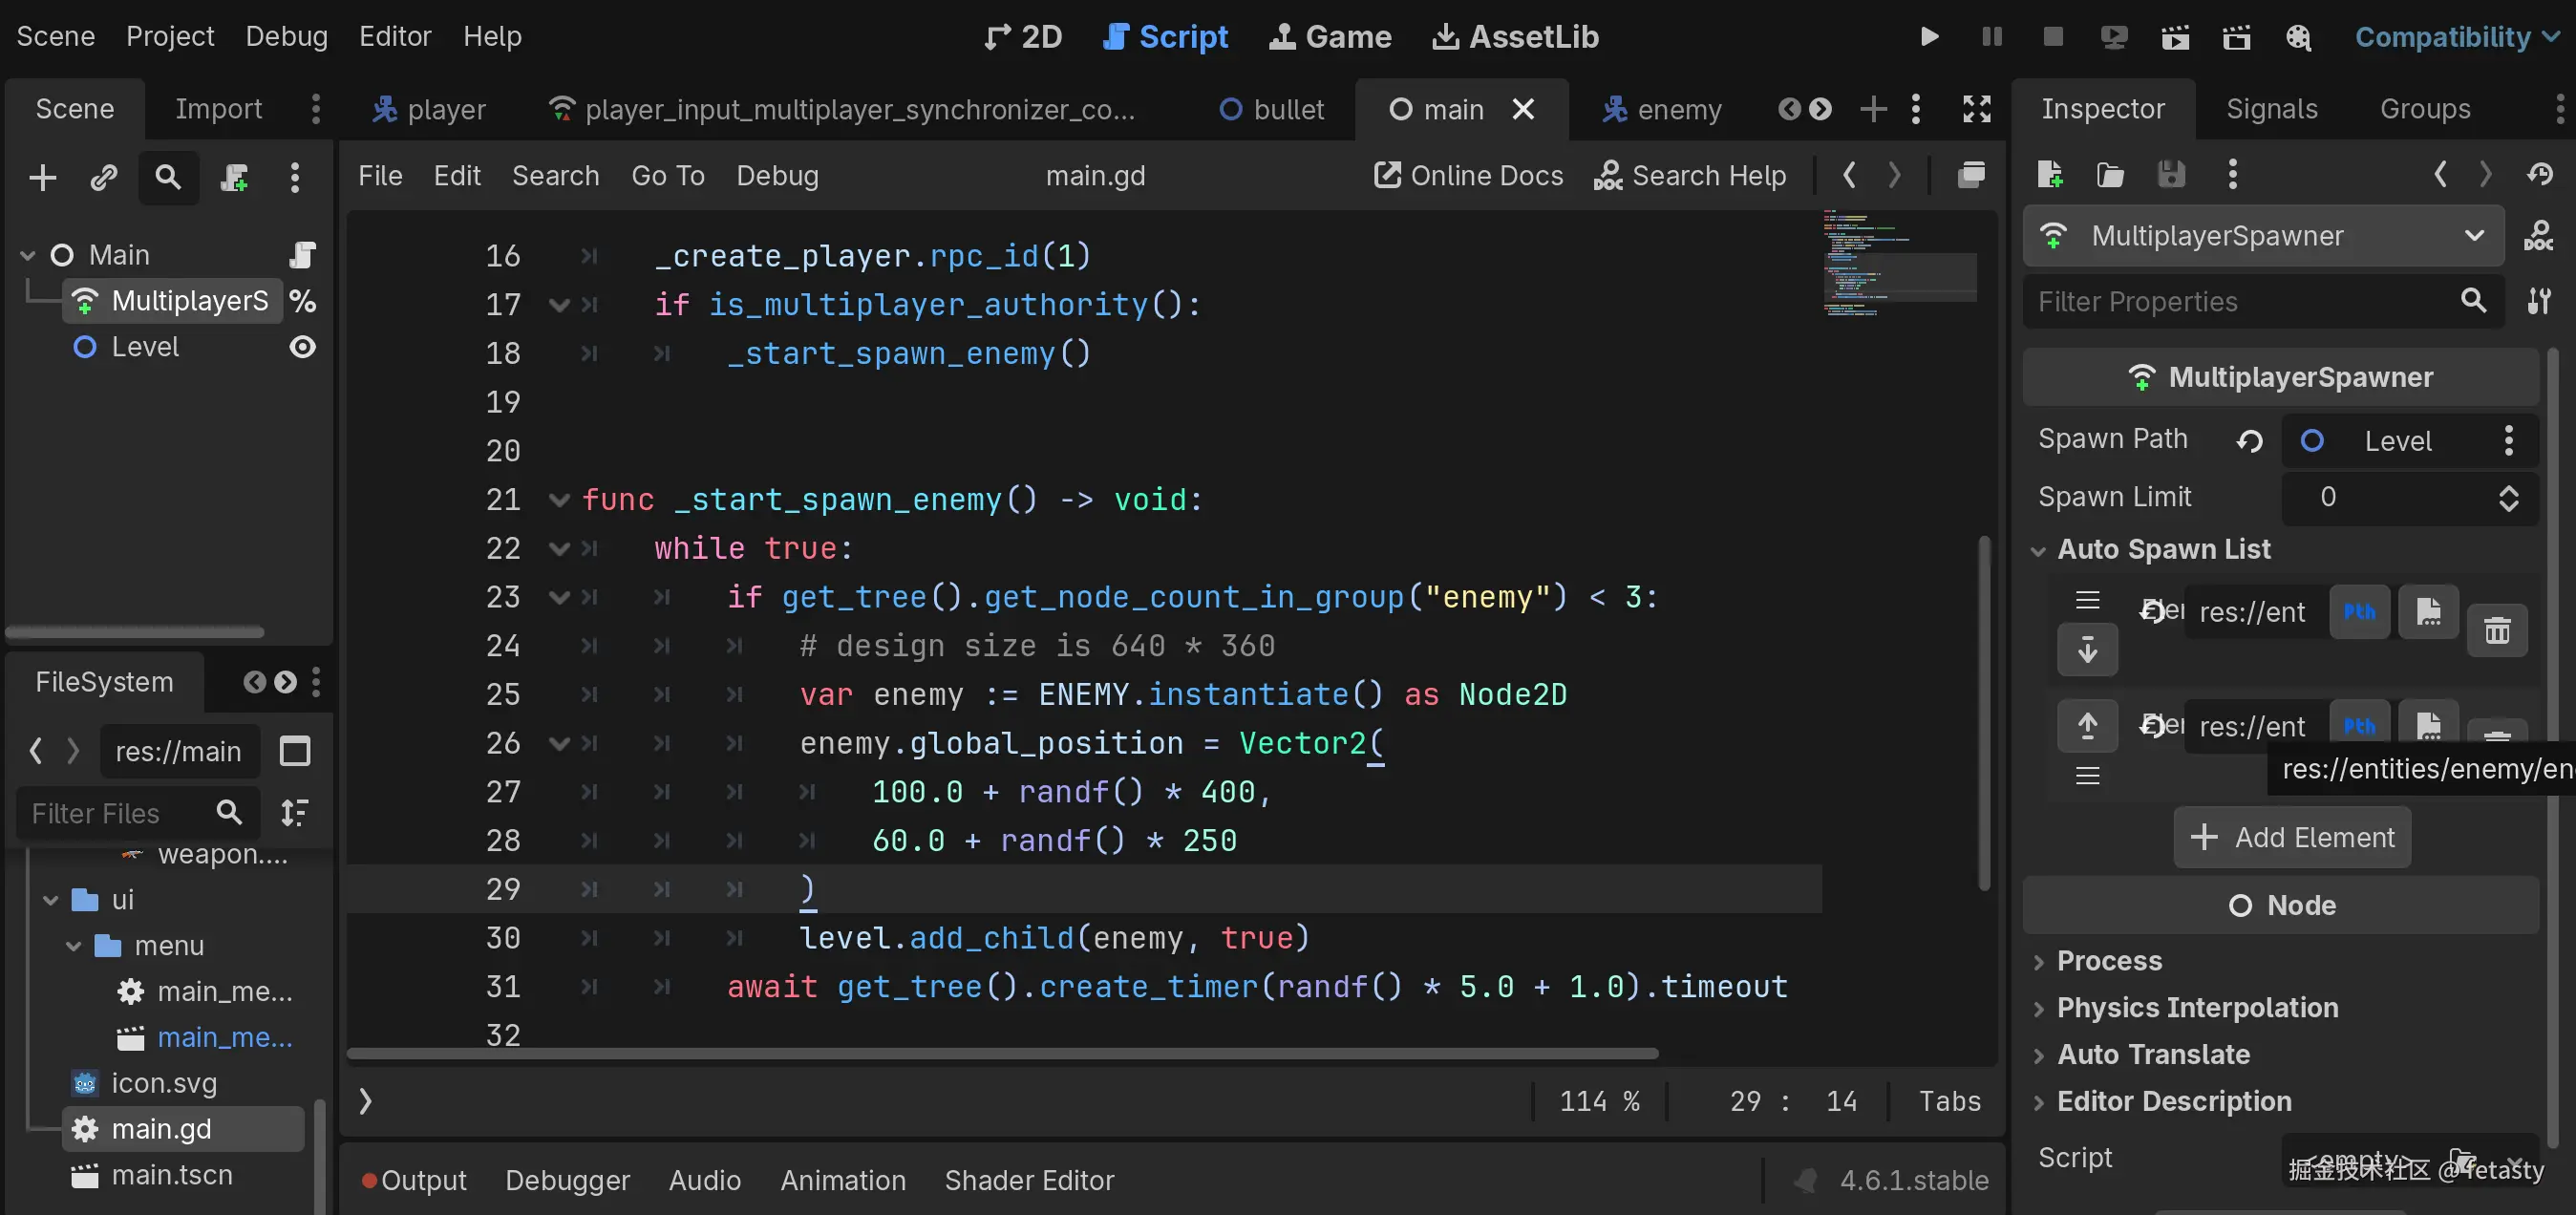Viewport: 2576px width, 1215px height.
Task: Delete first Auto Spawn List element
Action: [x=2497, y=630]
